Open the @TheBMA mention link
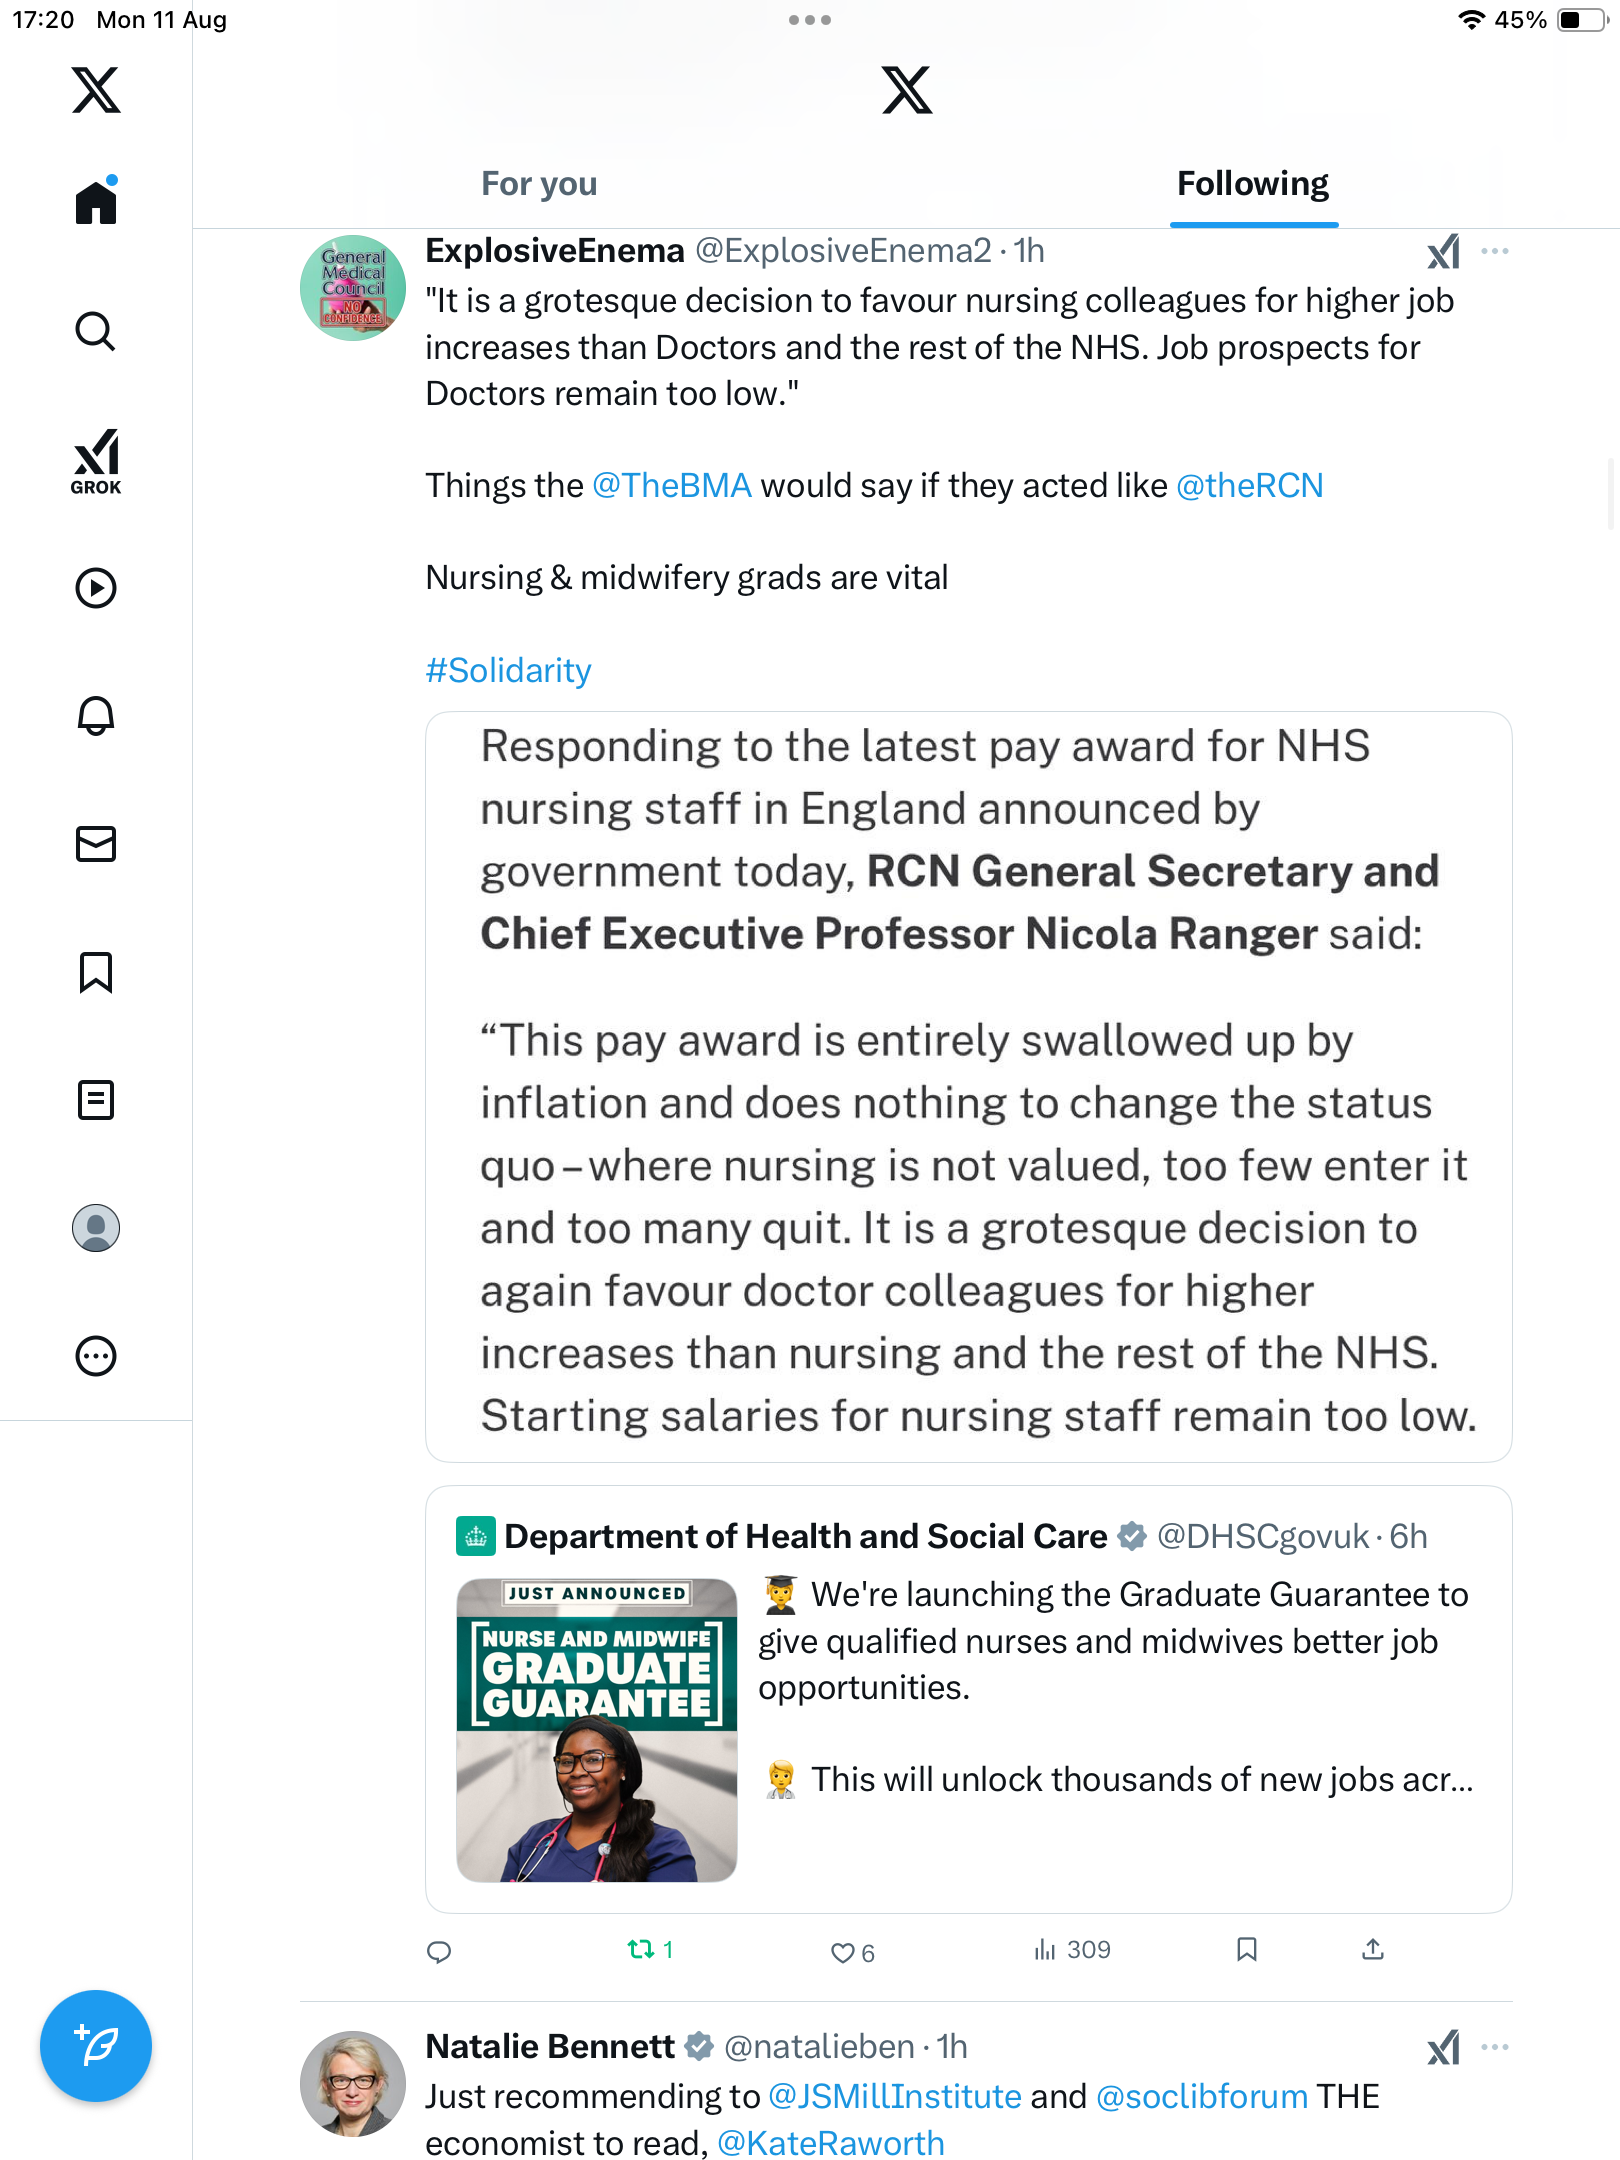Image resolution: width=1620 pixels, height=2160 pixels. 671,486
